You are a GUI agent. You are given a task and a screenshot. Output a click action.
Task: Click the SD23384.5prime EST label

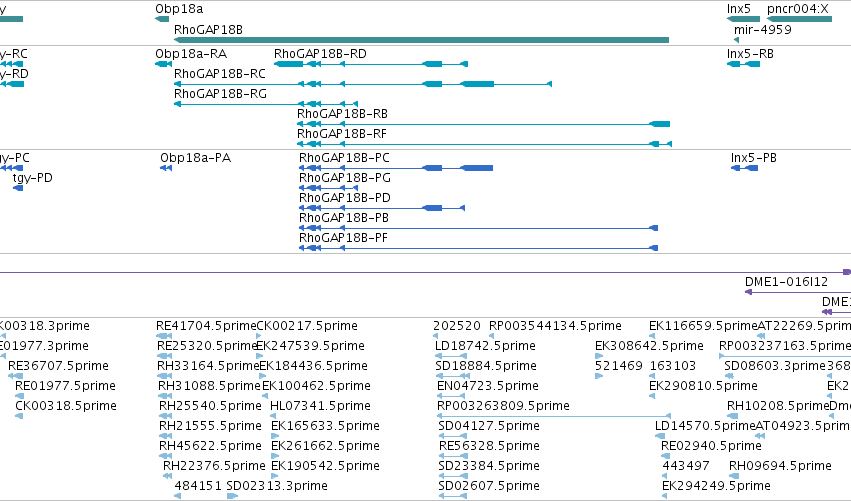tap(489, 466)
